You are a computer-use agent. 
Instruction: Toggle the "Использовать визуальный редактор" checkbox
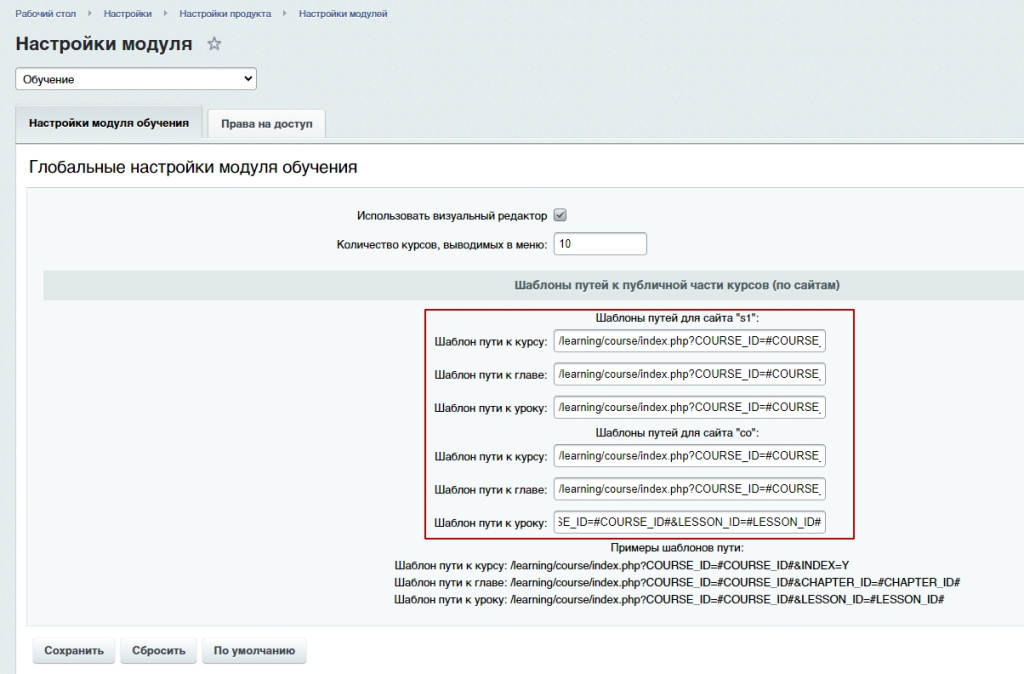(x=560, y=215)
